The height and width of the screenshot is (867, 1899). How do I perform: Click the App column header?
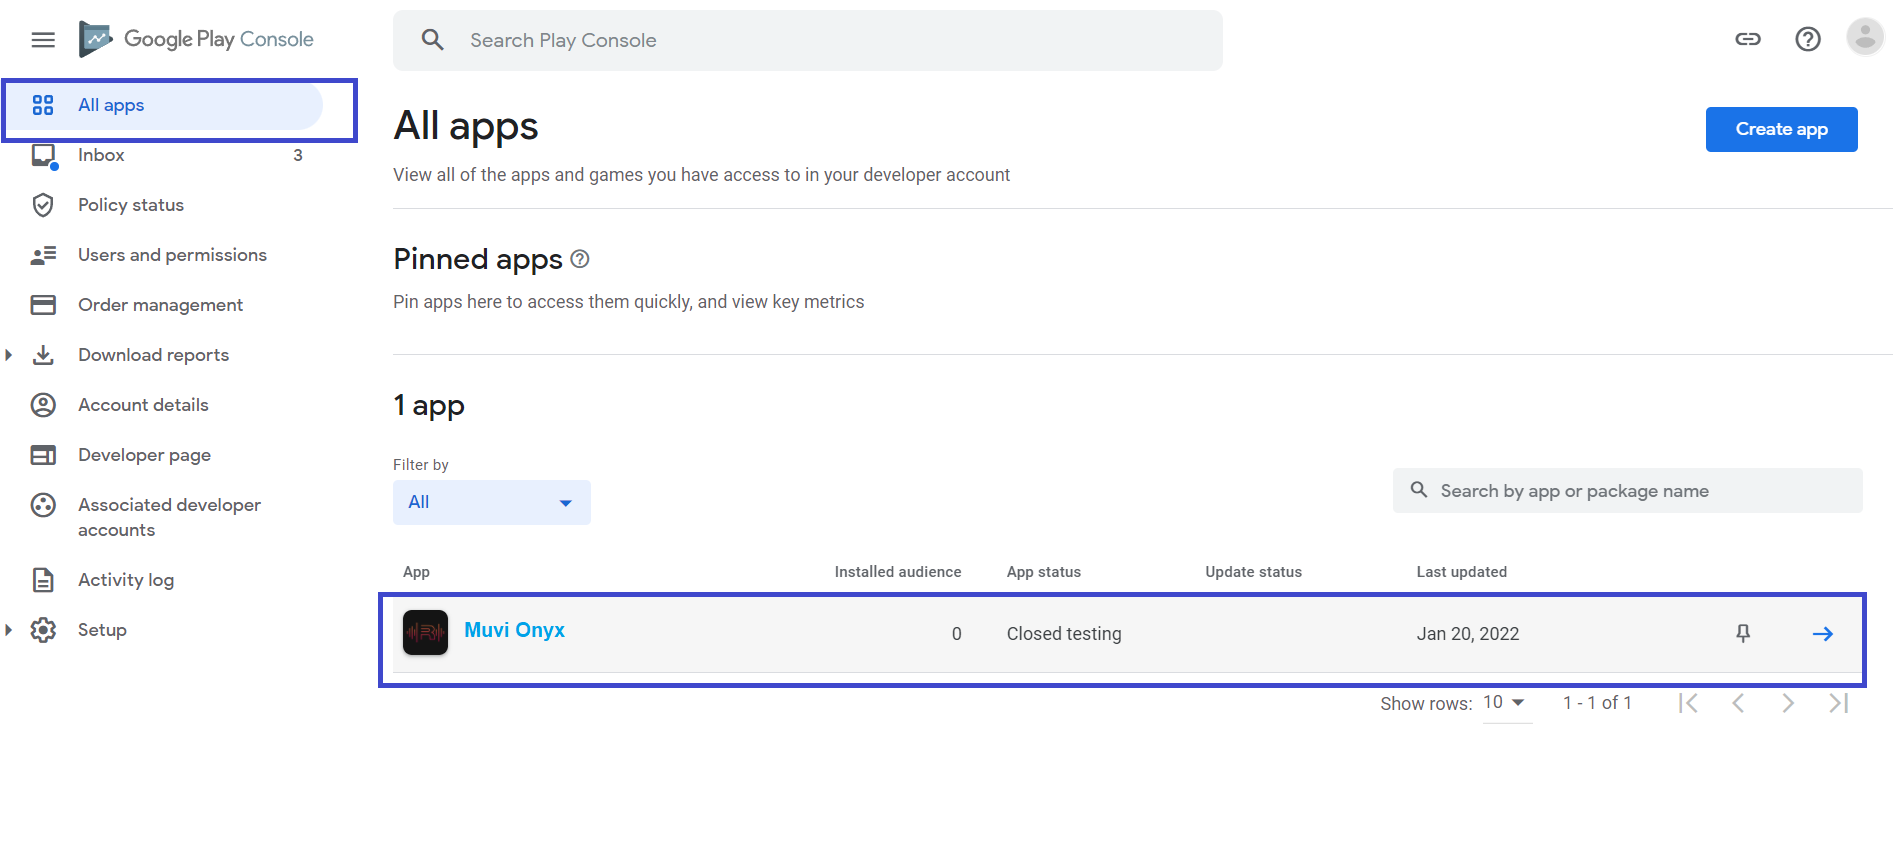(x=416, y=572)
